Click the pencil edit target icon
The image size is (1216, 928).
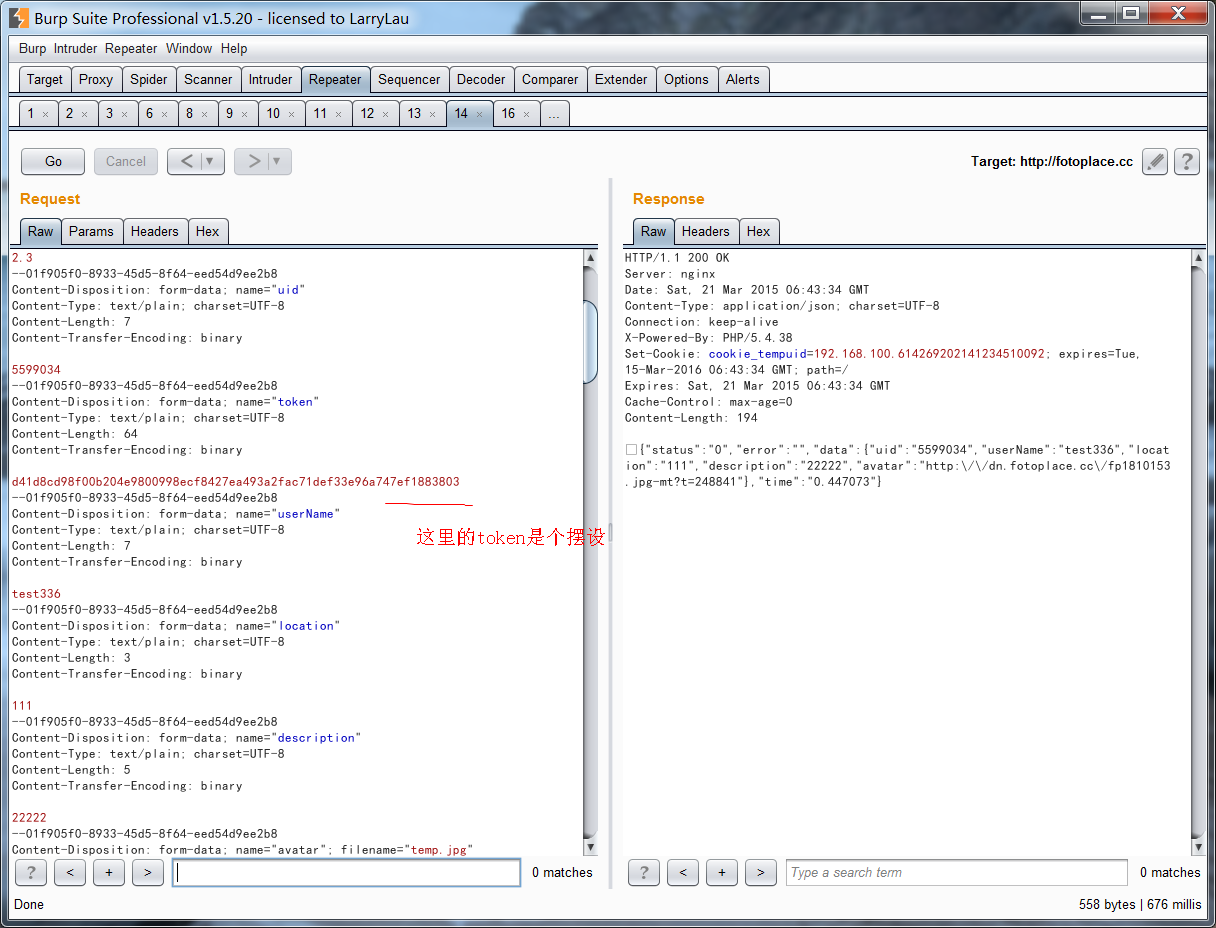(1155, 161)
